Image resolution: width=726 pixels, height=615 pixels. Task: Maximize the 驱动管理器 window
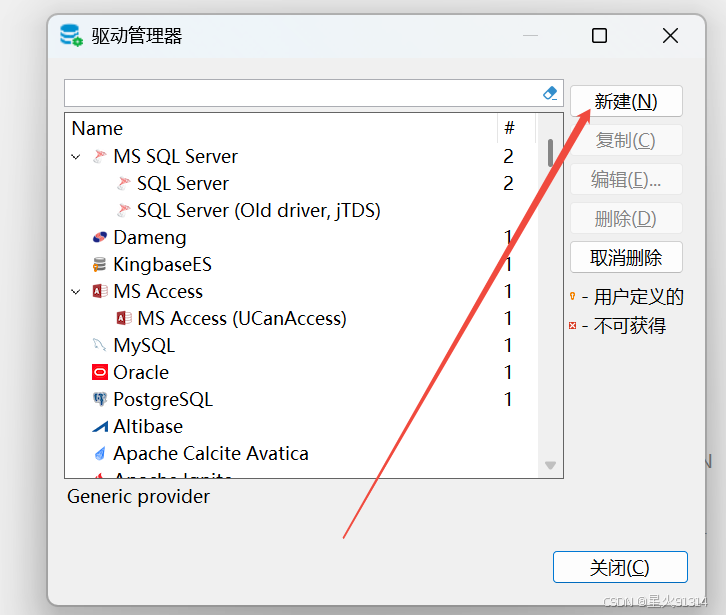coord(600,36)
